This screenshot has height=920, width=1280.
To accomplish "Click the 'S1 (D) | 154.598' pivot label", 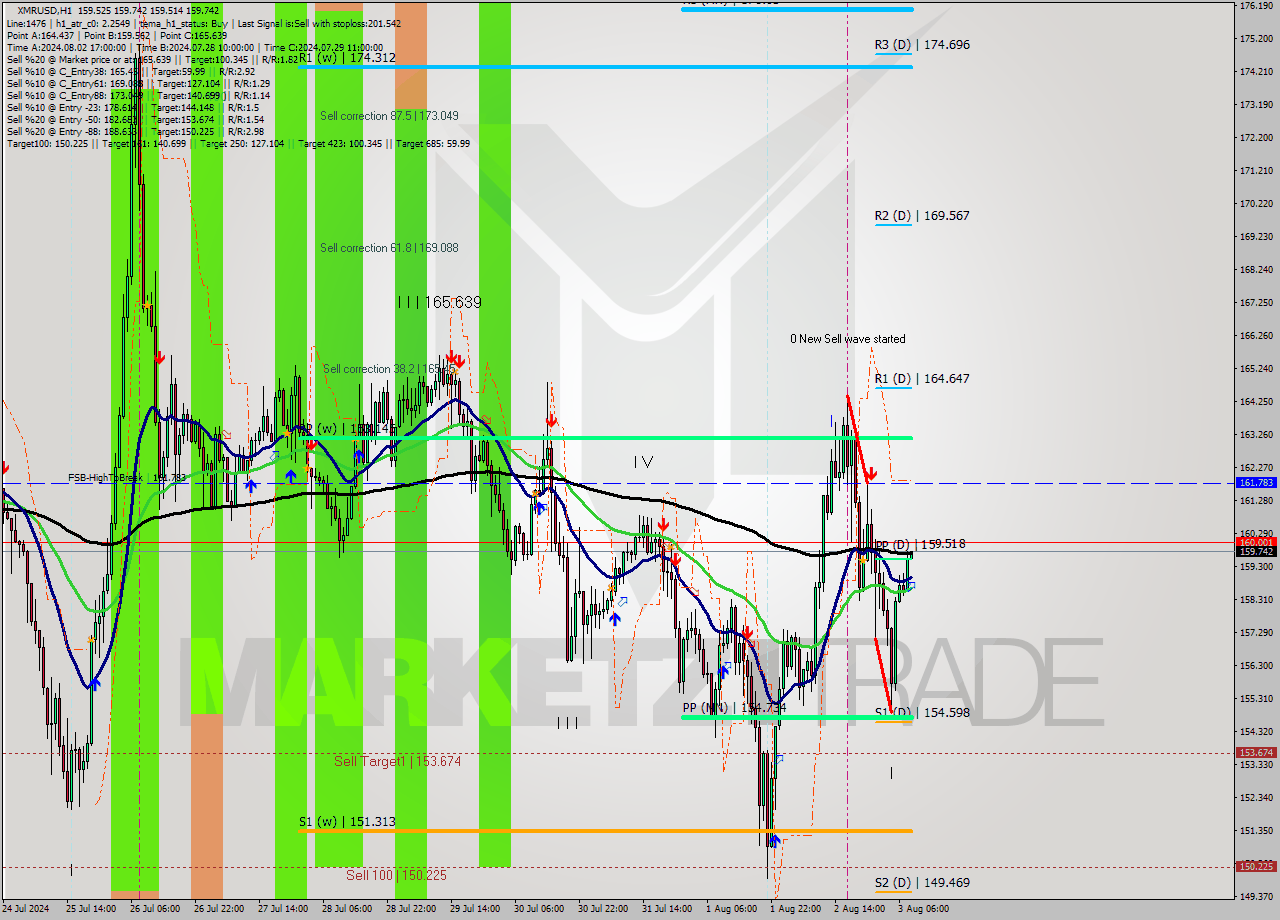I will (x=922, y=712).
